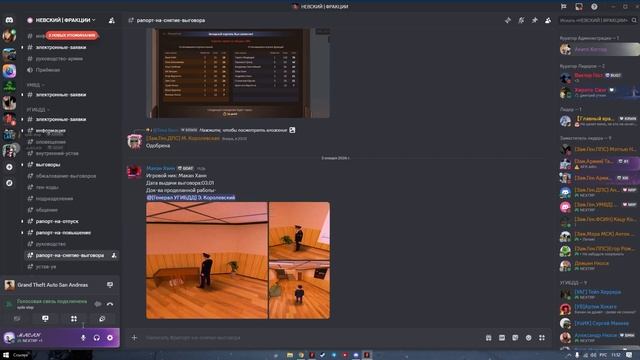
Task: Open выговоры channel
Action: (48, 164)
